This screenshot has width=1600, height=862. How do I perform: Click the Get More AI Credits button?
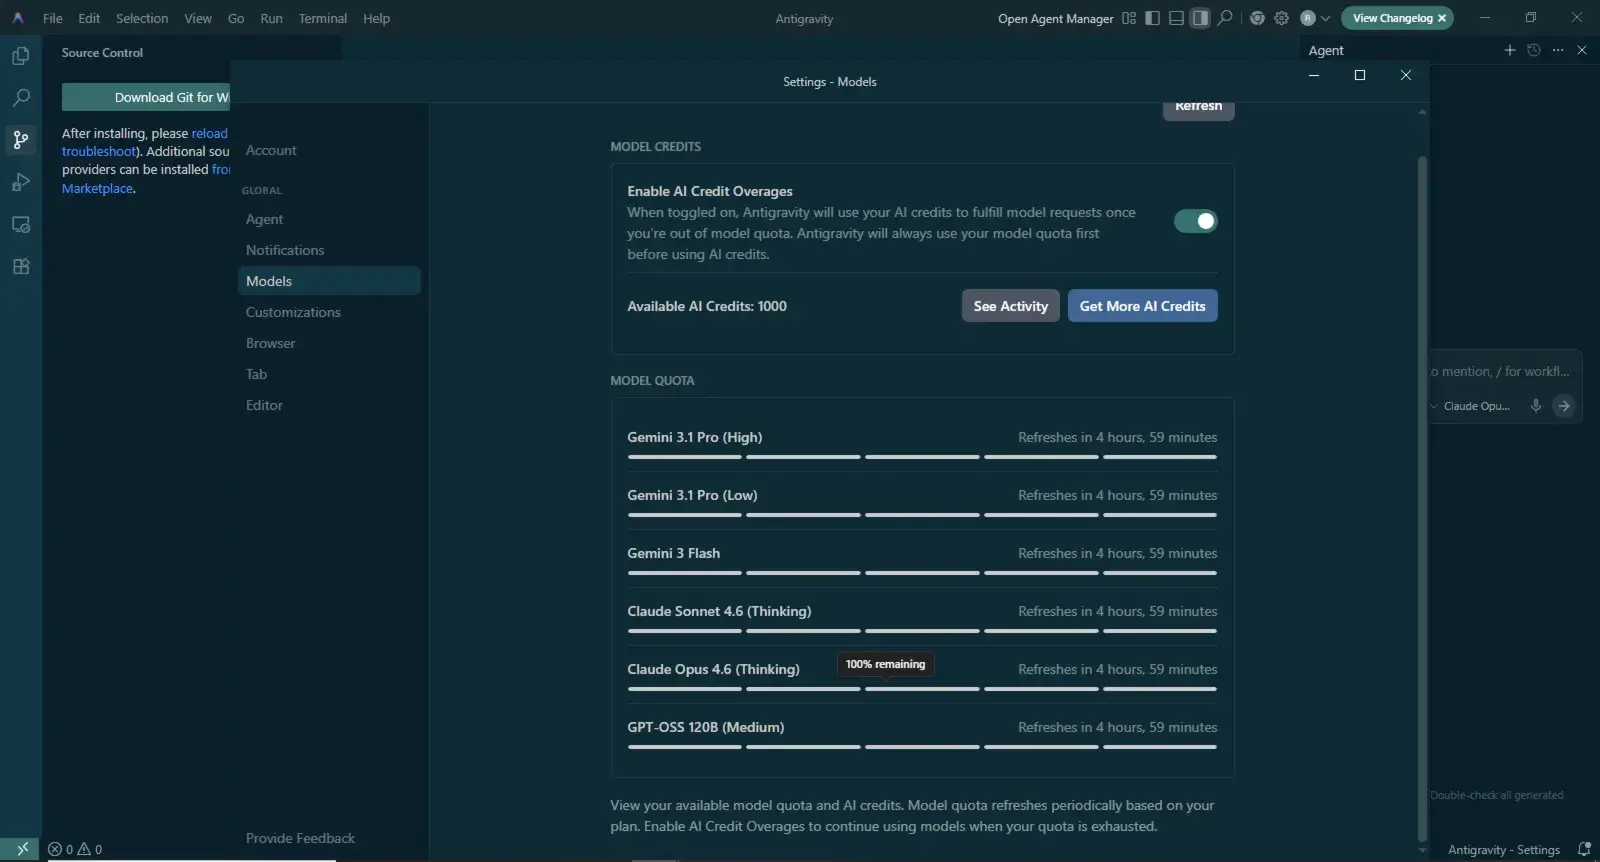coord(1142,306)
